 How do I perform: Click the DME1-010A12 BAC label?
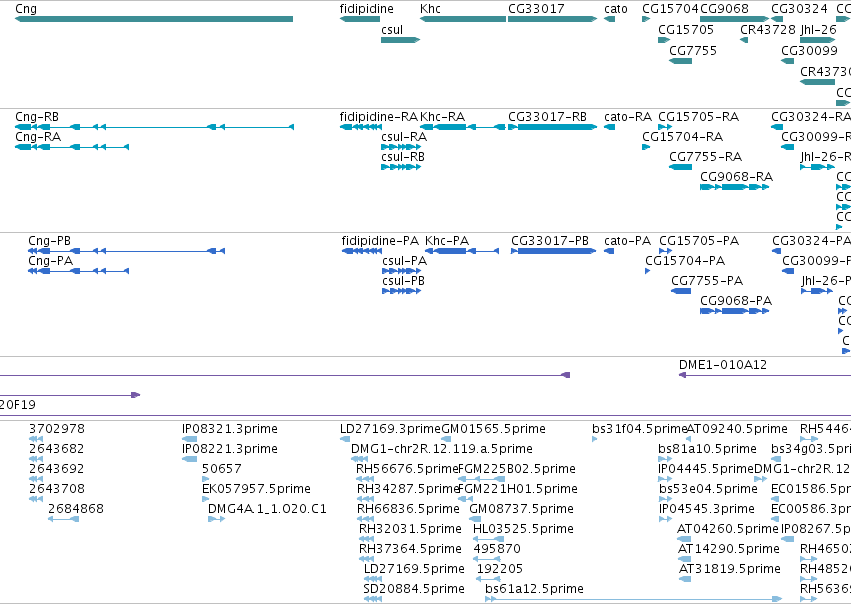(723, 365)
